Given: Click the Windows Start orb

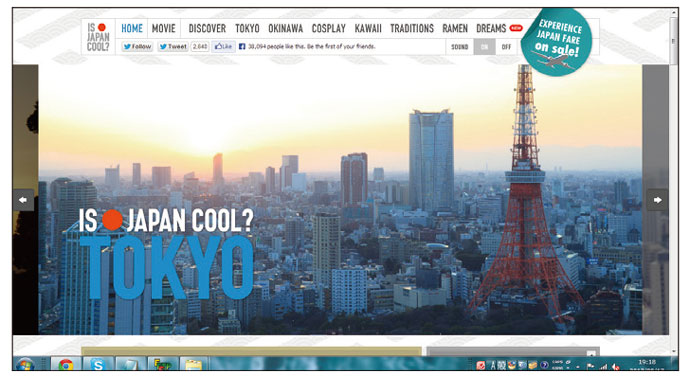Looking at the screenshot, I should coord(25,364).
